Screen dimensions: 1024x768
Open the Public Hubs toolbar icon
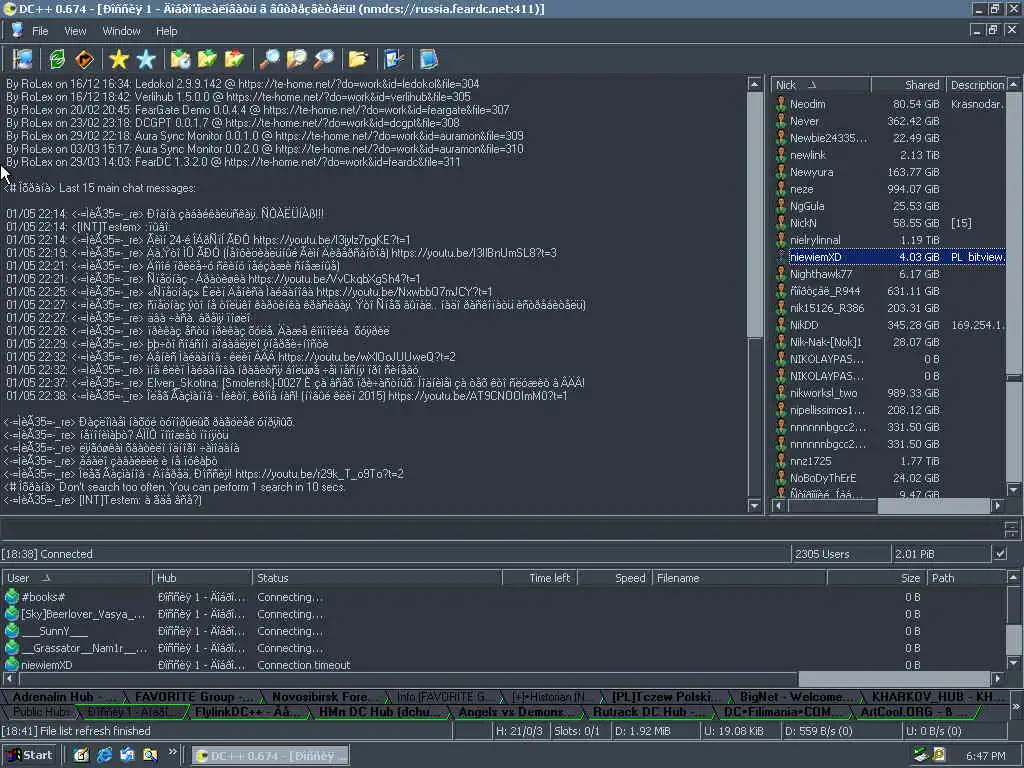[23, 59]
